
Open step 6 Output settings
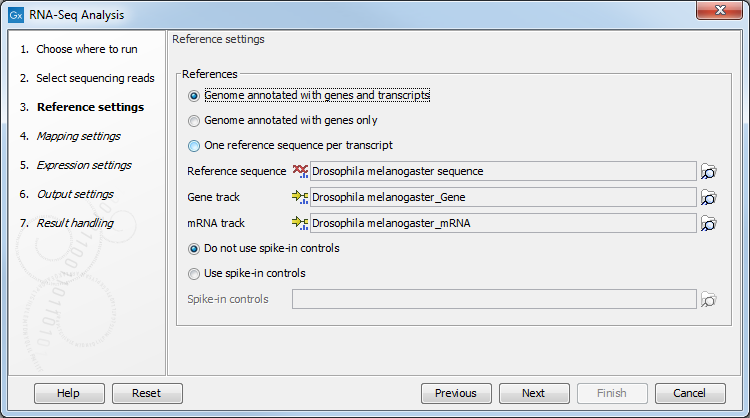(x=67, y=194)
